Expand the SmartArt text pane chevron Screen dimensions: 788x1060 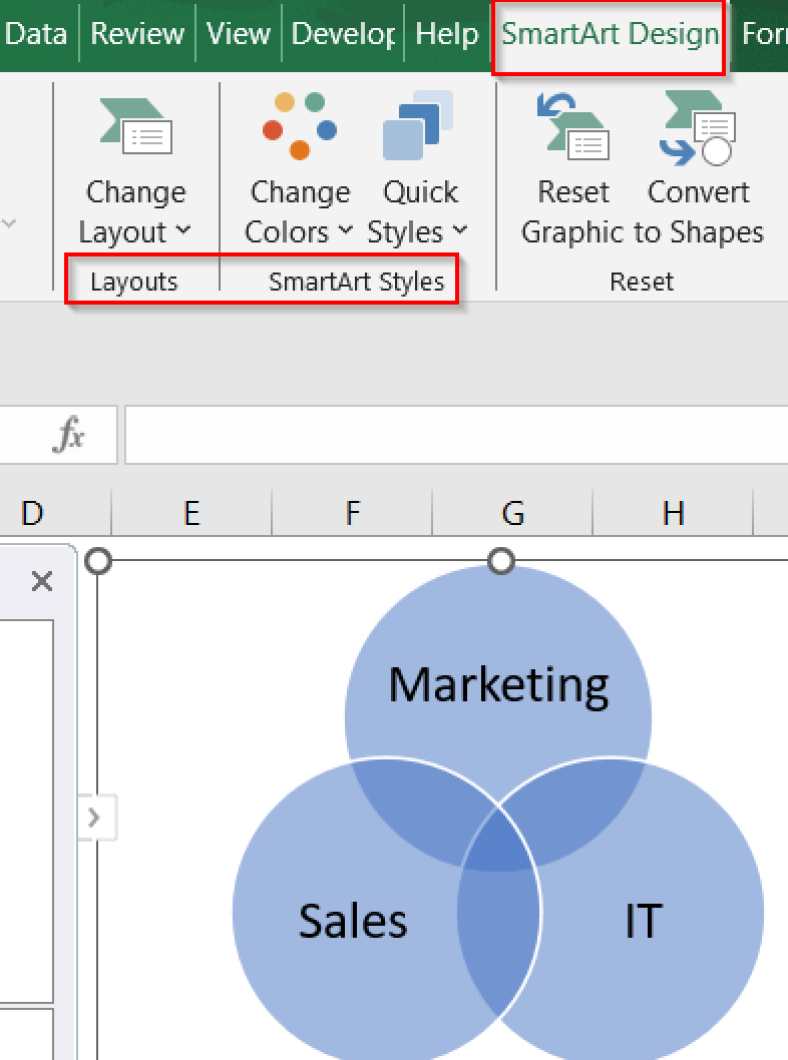[x=95, y=817]
